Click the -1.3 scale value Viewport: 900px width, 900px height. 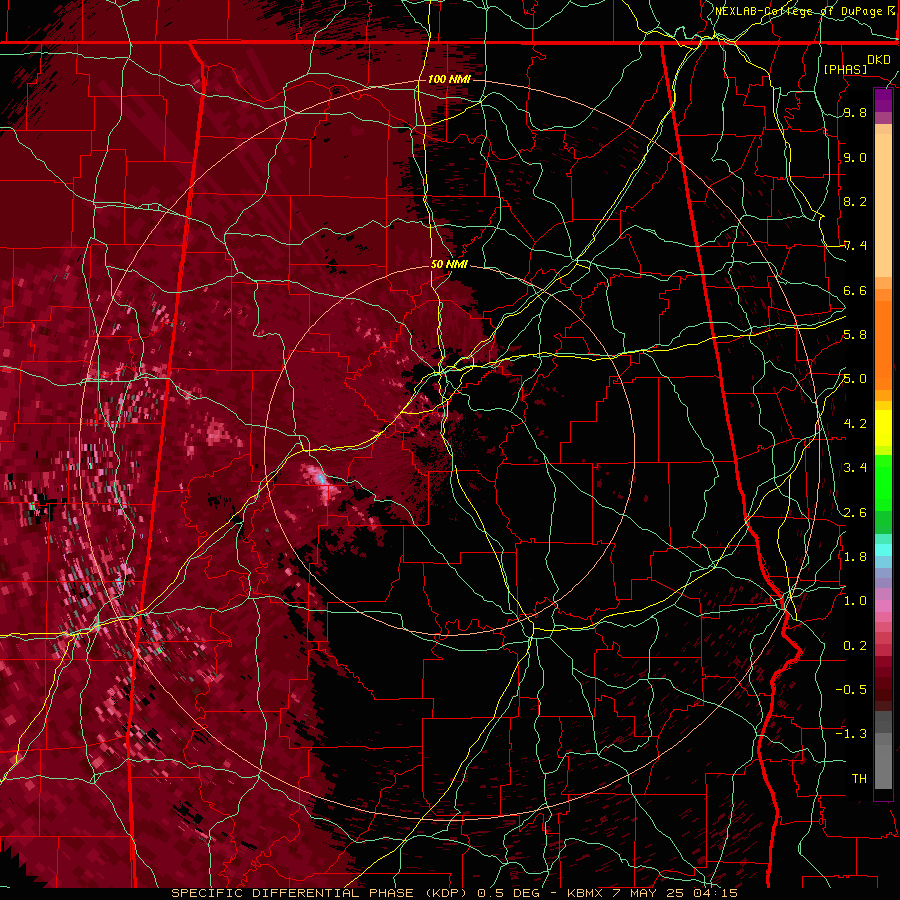(x=851, y=734)
